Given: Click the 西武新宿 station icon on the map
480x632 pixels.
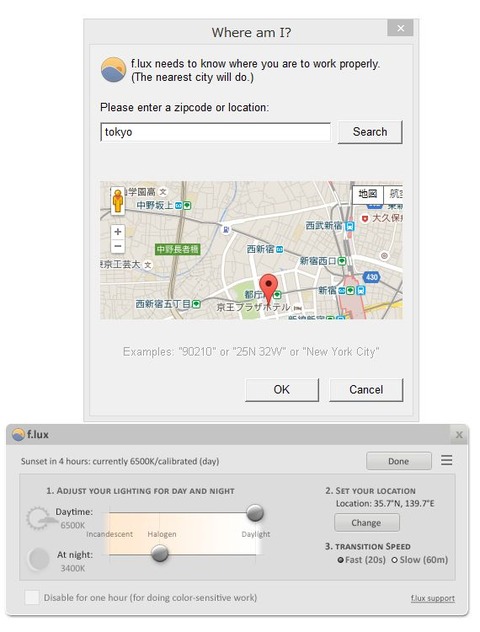Looking at the screenshot, I should coord(350,226).
